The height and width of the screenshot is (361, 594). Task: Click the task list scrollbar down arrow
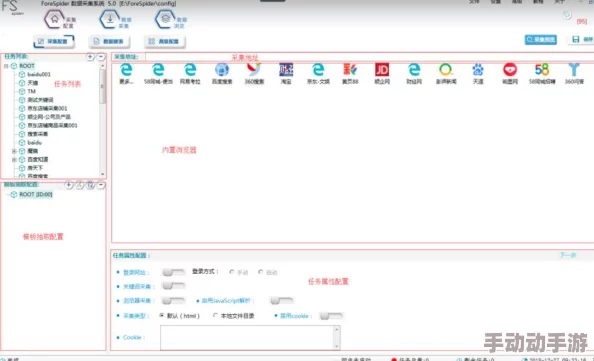(103, 174)
